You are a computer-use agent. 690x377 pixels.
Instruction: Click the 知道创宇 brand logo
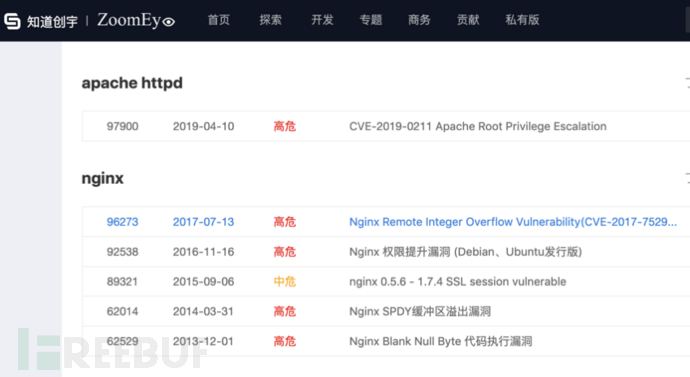pos(40,21)
